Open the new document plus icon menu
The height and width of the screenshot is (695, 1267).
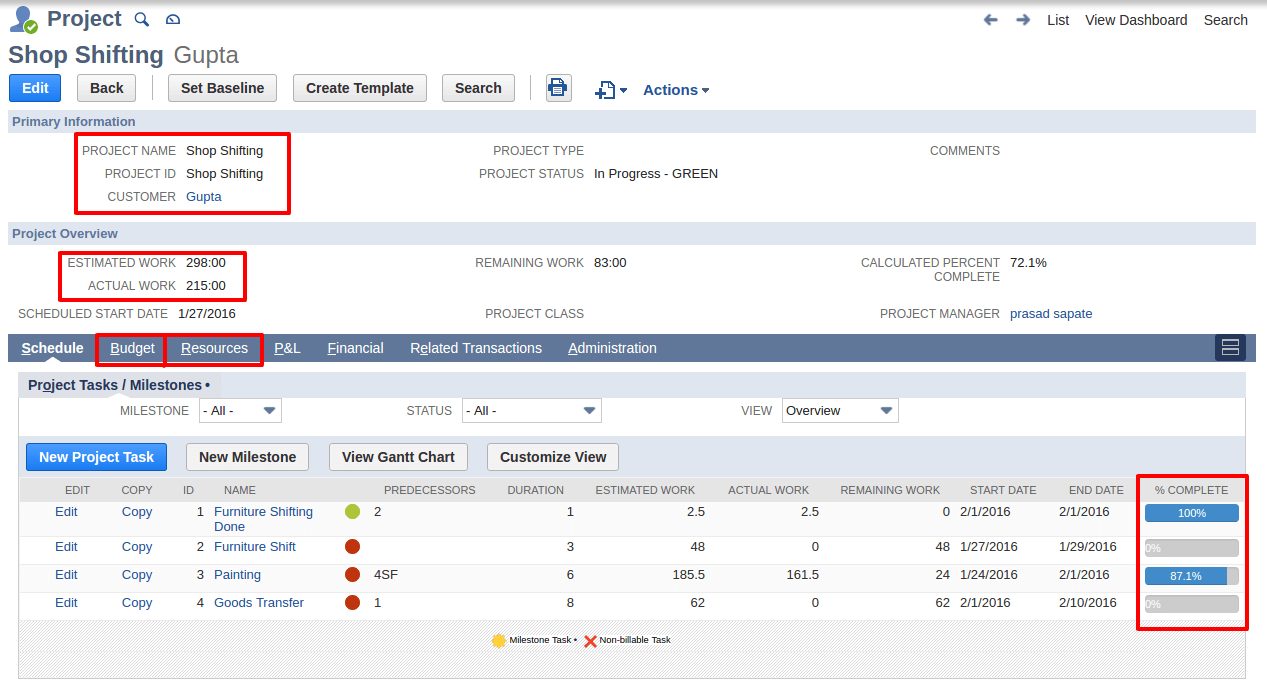point(610,90)
